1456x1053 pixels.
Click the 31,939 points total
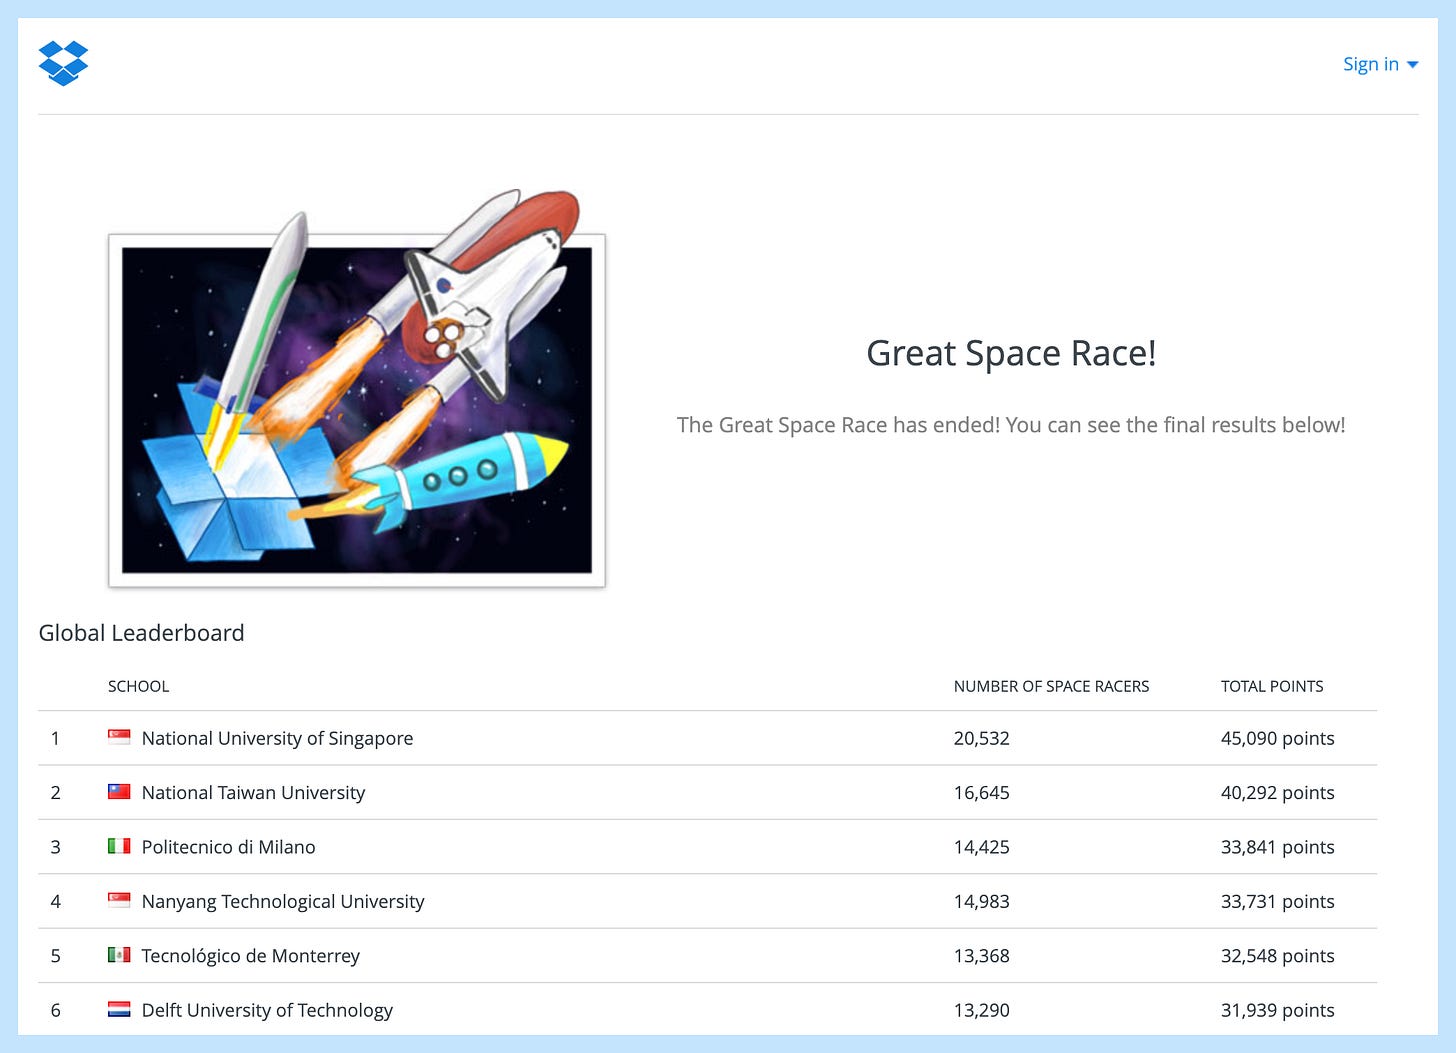(1277, 1010)
